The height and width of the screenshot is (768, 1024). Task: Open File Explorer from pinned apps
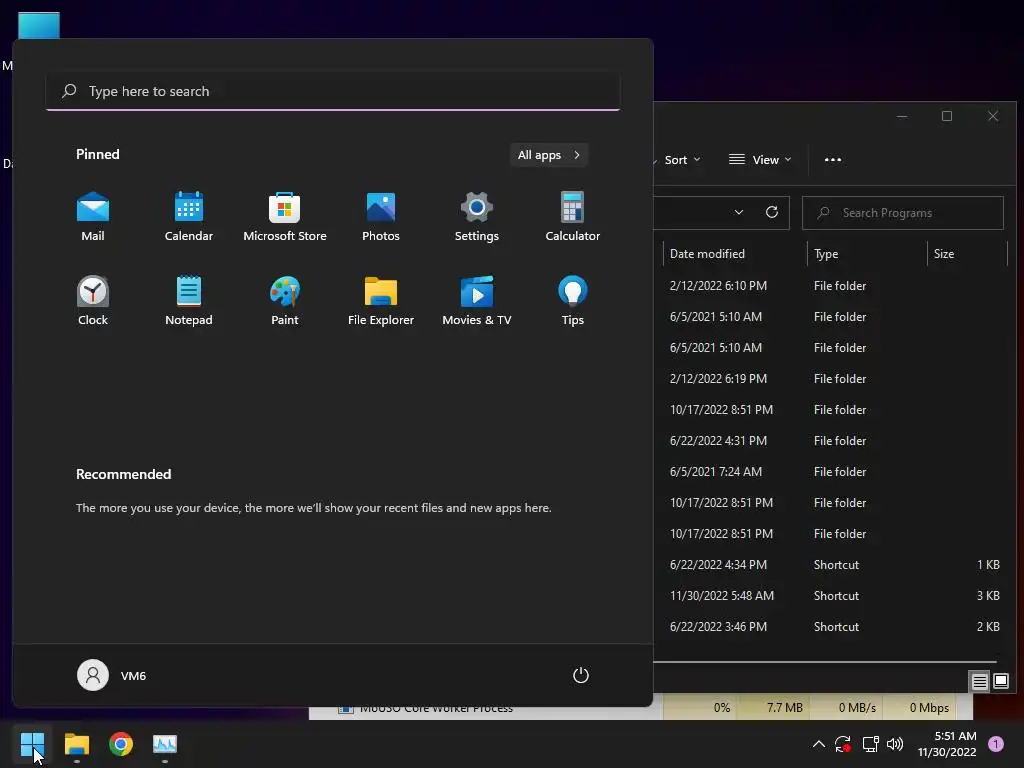381,301
